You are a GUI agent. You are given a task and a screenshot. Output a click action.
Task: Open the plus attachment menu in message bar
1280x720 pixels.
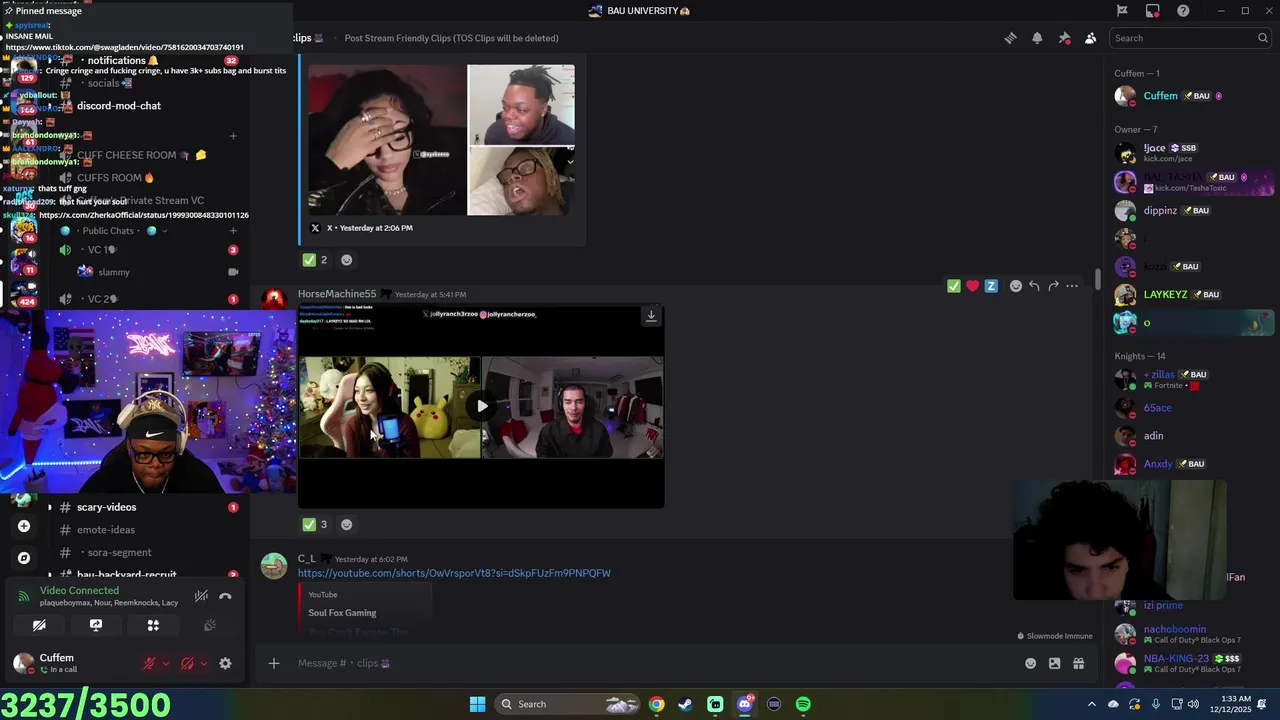coord(274,663)
